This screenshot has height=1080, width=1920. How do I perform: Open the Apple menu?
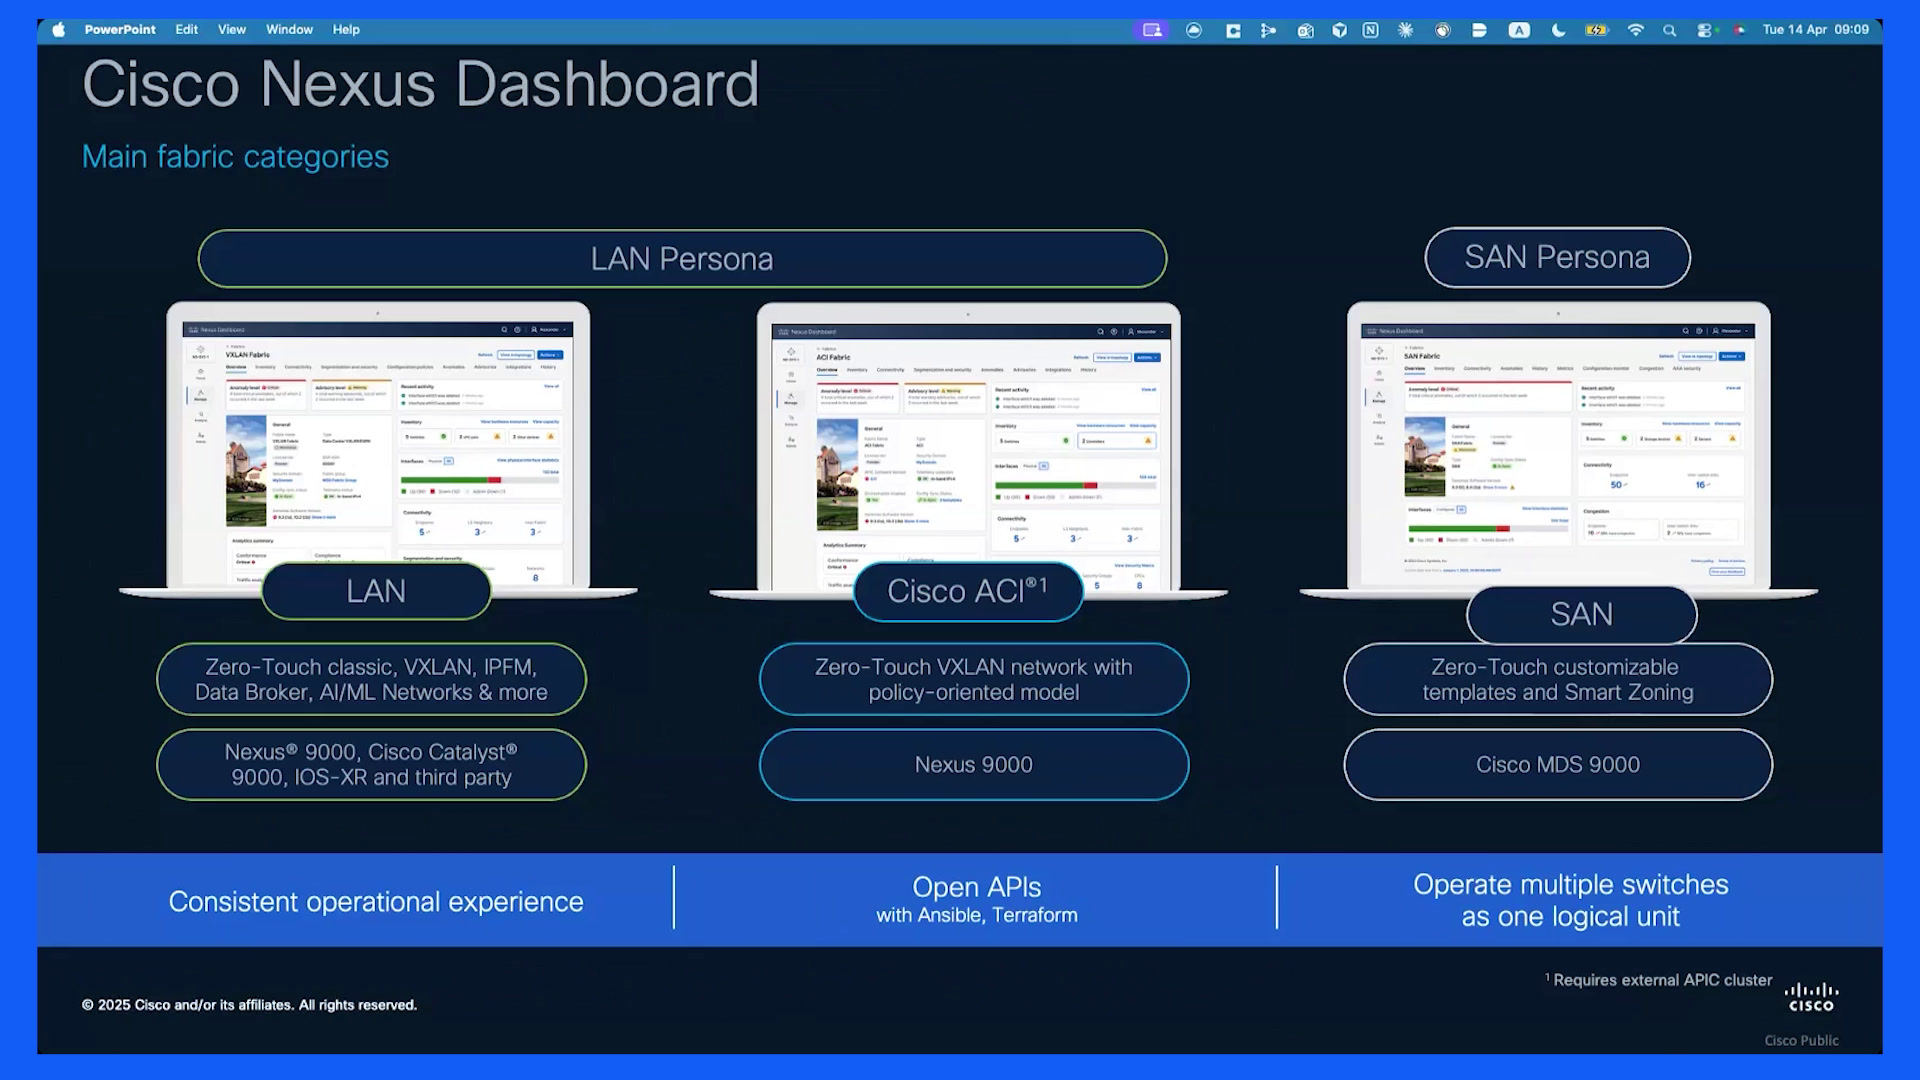[x=58, y=30]
